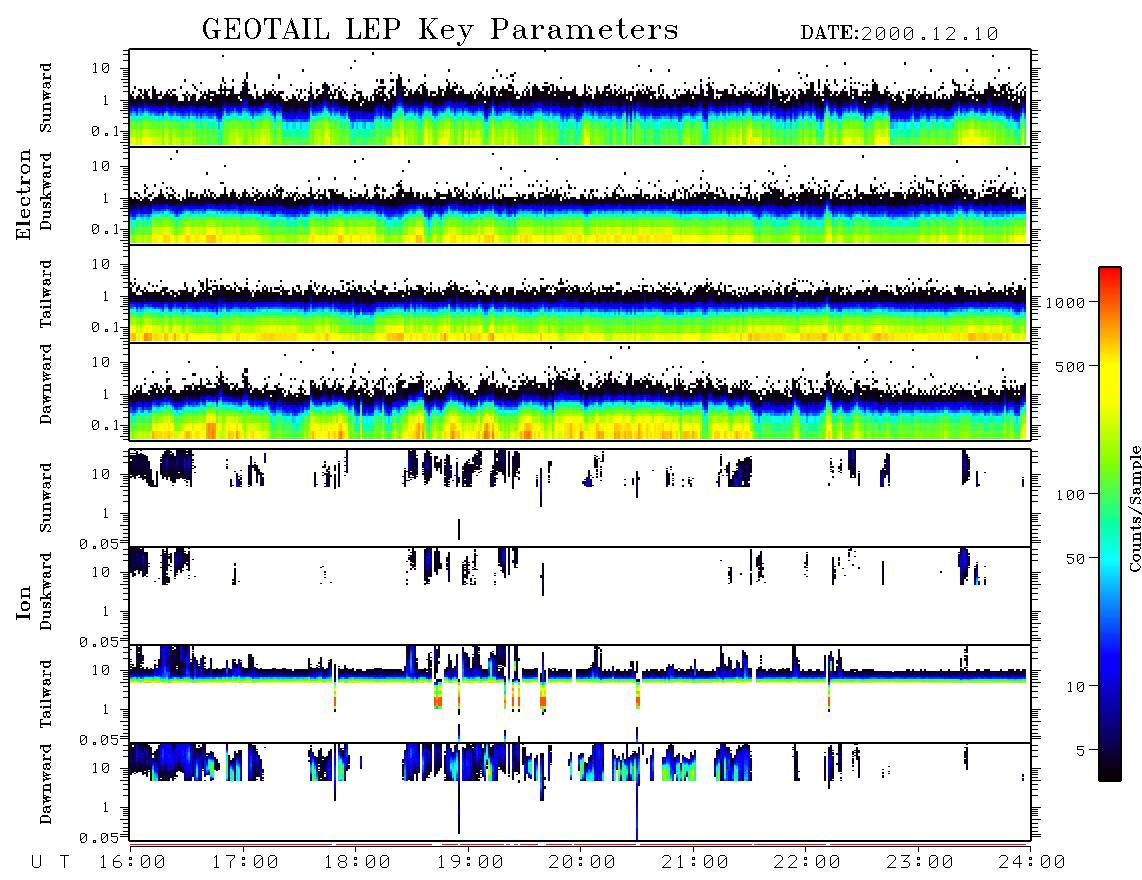1142x880 pixels.
Task: Click the "GEOTAIL LEP Key Parameters" title
Action: pyautogui.click(x=440, y=31)
